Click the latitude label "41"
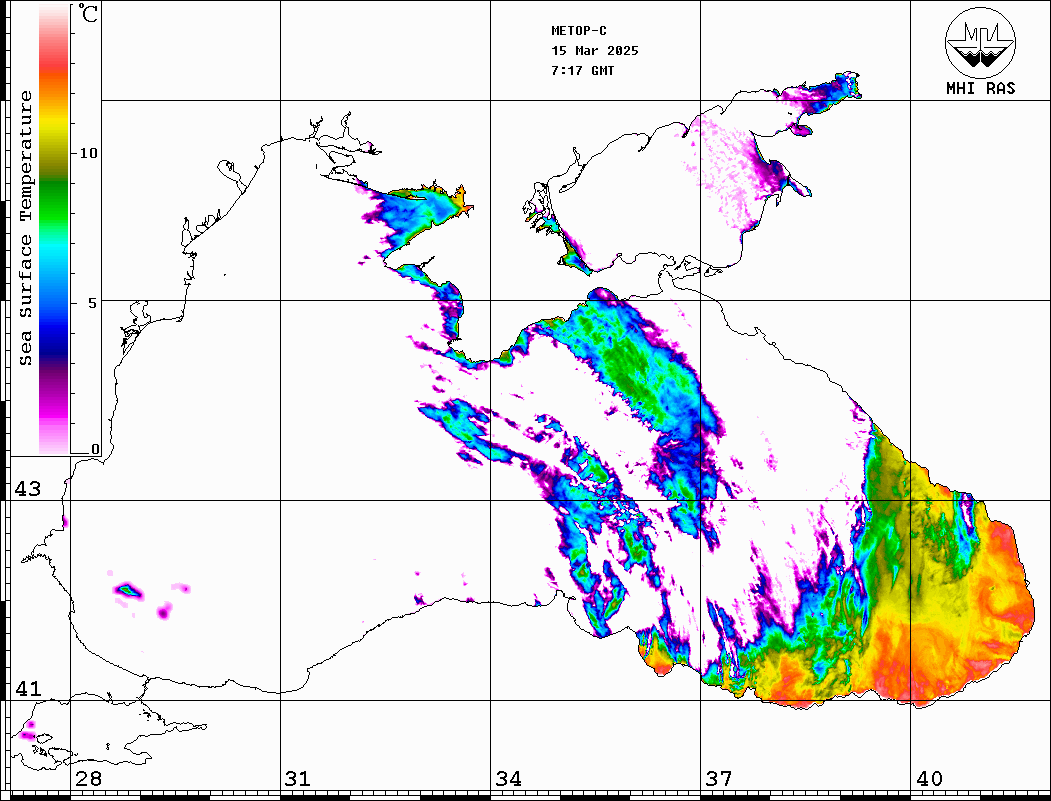1051x801 pixels. (x=27, y=689)
